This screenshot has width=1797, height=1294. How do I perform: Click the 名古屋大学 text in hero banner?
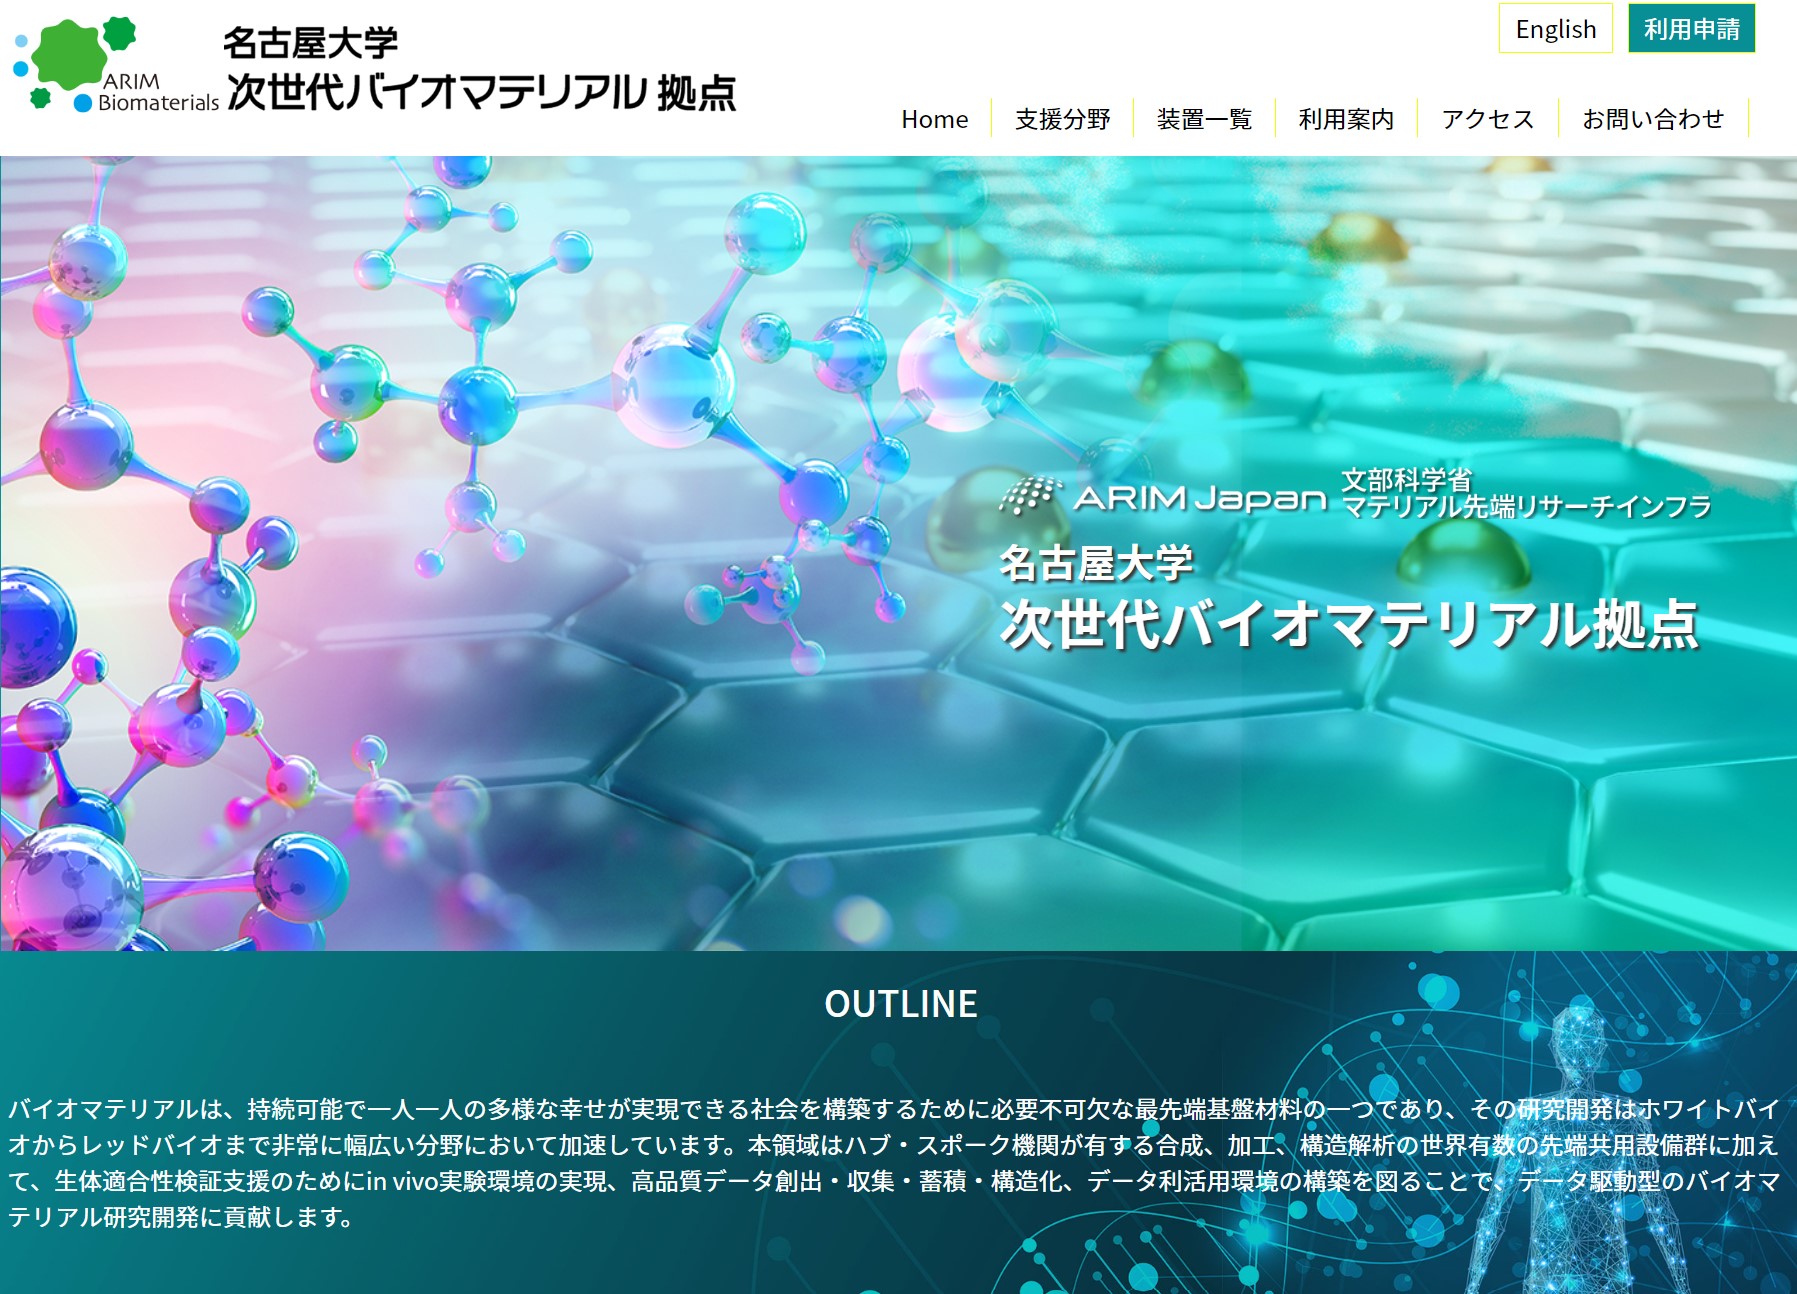tap(1096, 563)
